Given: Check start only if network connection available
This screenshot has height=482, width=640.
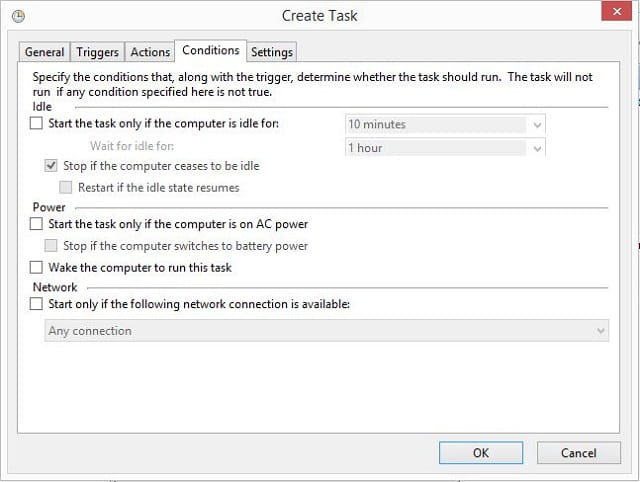Looking at the screenshot, I should pyautogui.click(x=36, y=304).
